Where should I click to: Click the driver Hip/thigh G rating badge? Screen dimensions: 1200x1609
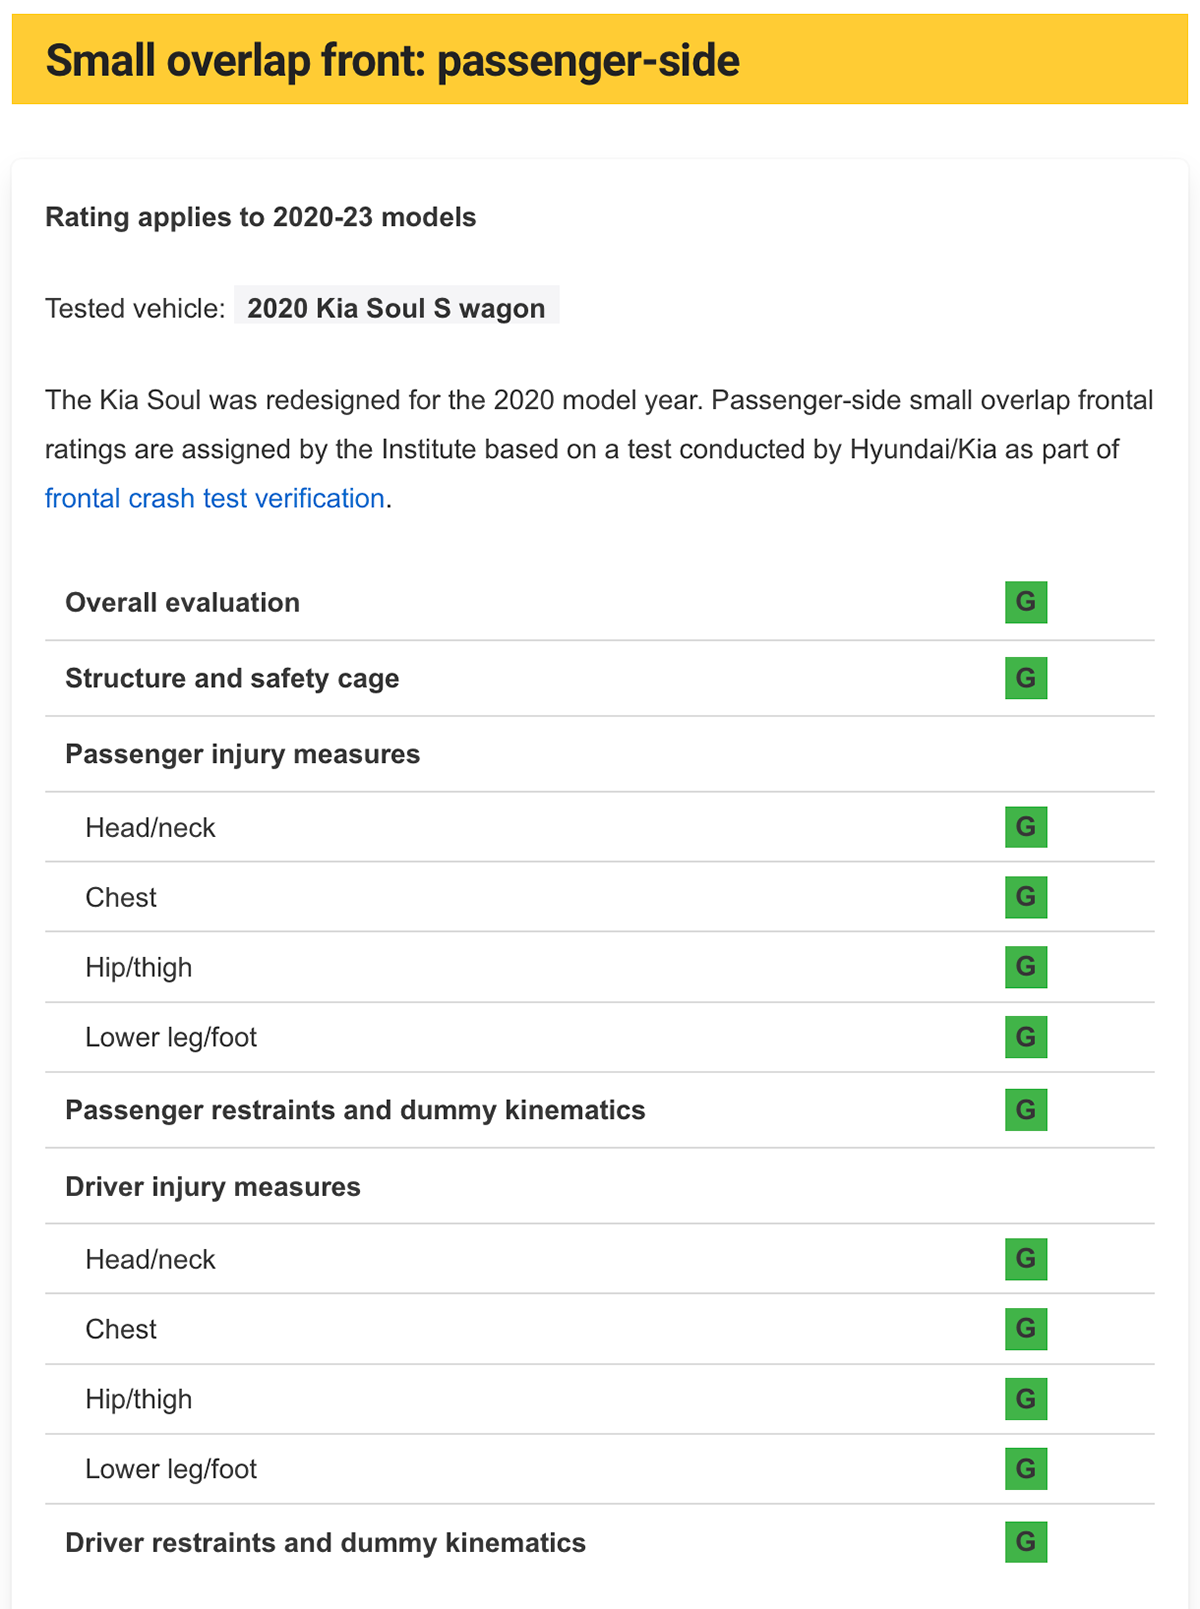pos(1026,1399)
